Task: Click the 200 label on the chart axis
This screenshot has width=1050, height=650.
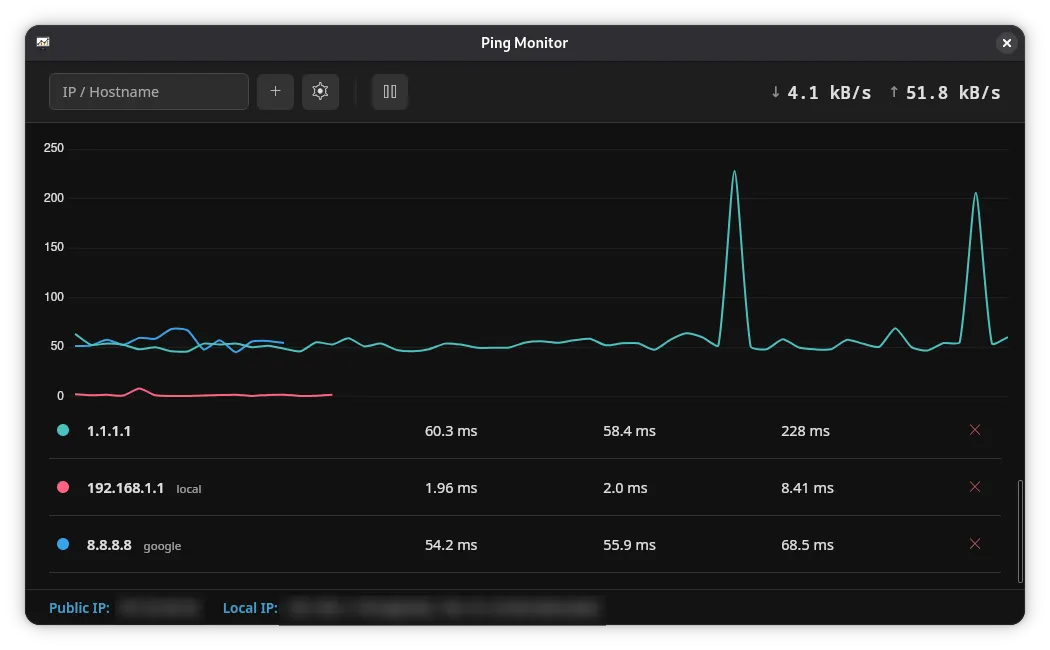Action: click(54, 197)
